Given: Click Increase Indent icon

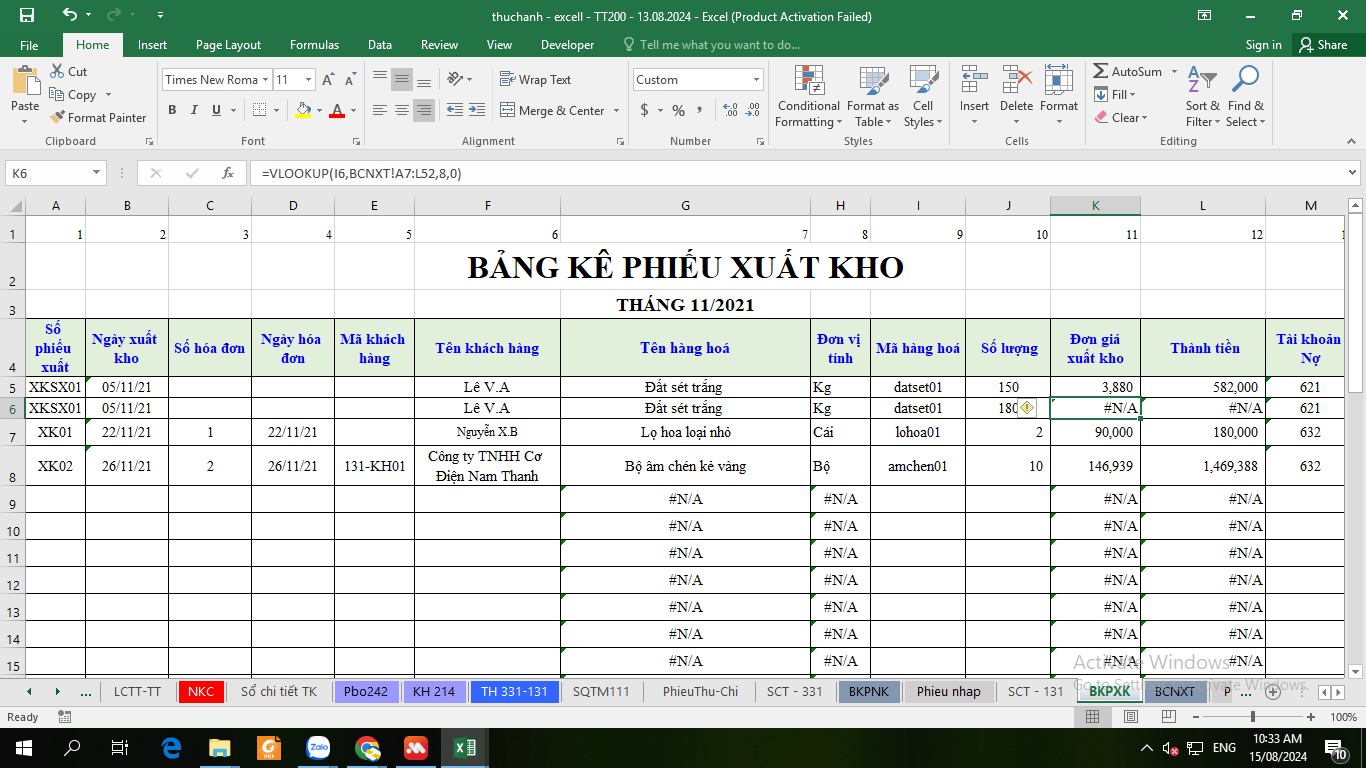Looking at the screenshot, I should pyautogui.click(x=477, y=110).
